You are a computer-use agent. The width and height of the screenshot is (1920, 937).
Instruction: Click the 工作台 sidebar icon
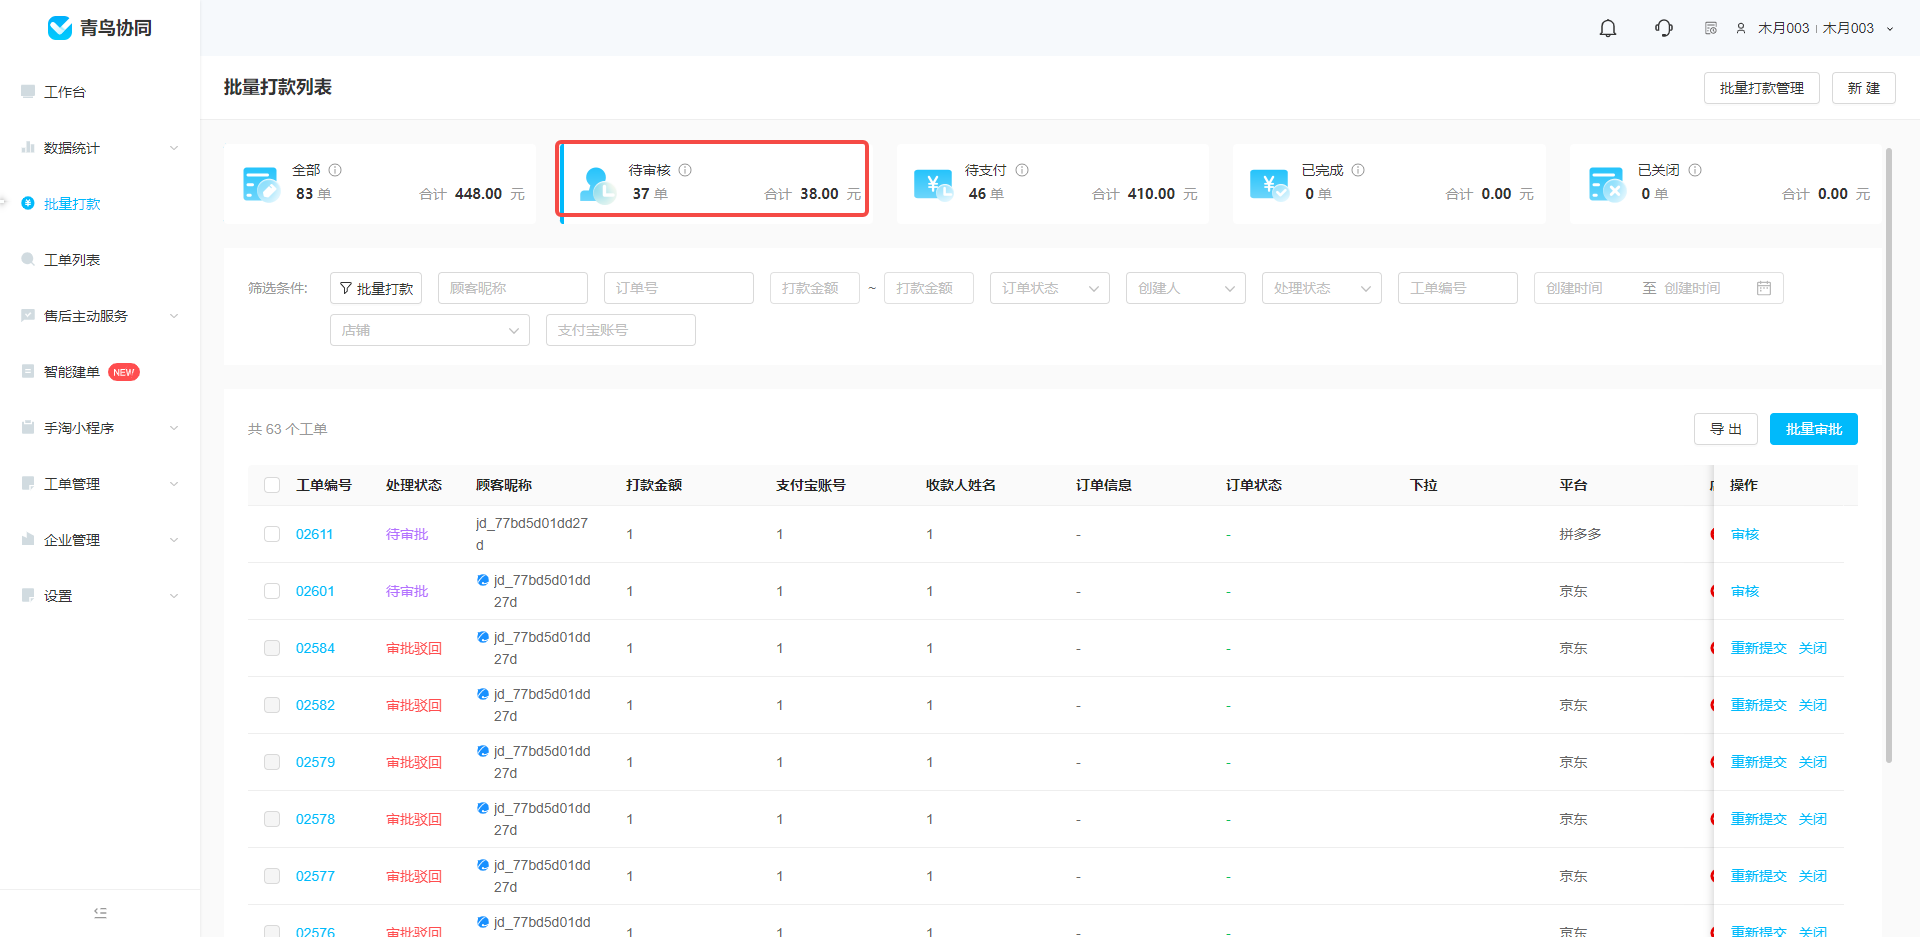(x=28, y=91)
